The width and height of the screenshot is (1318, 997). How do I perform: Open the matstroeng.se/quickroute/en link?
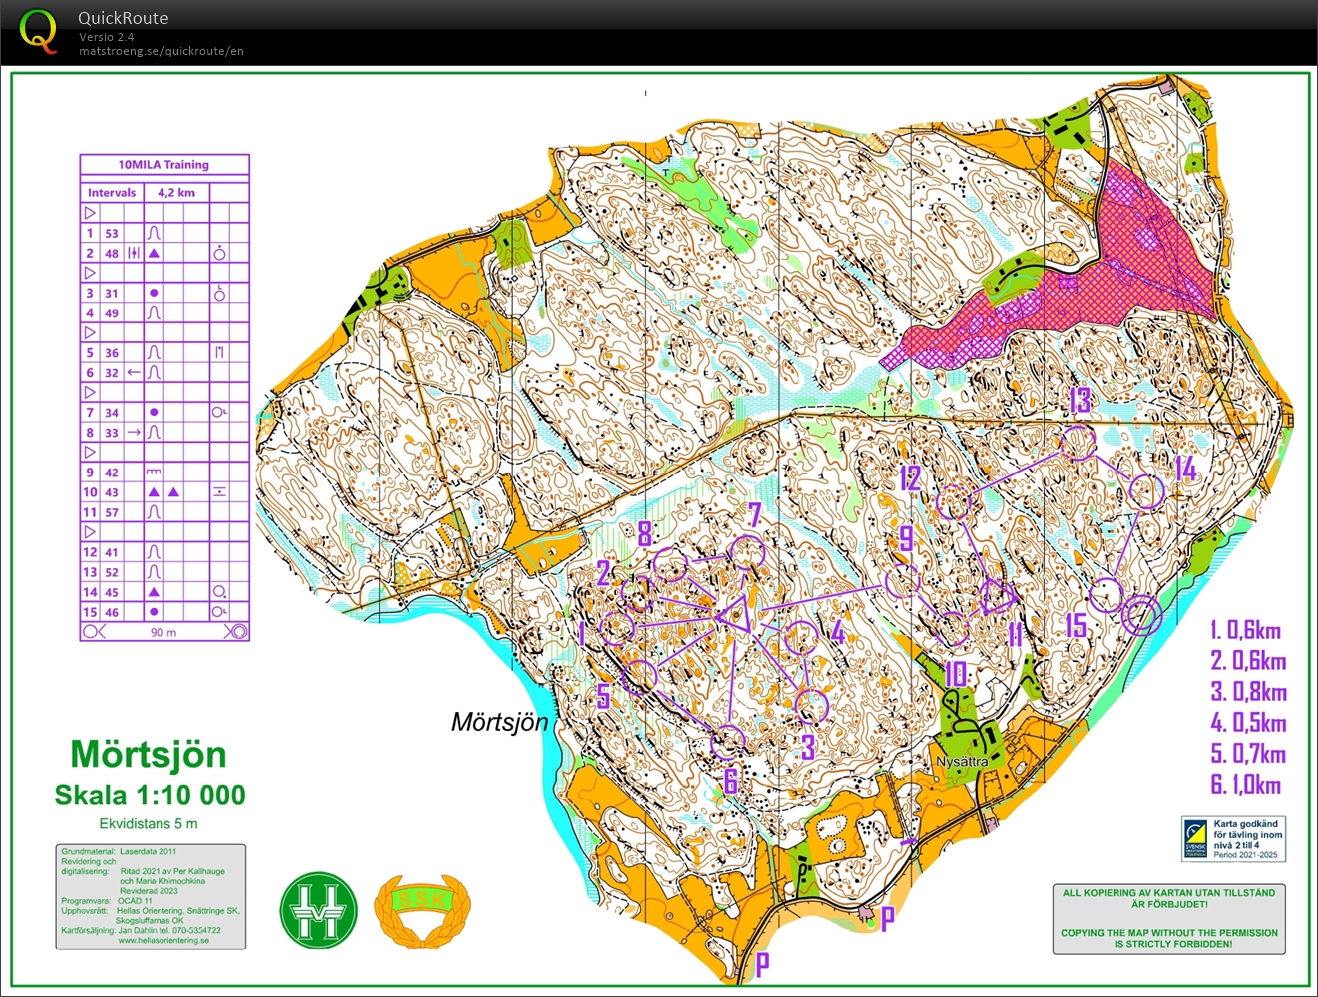[161, 51]
